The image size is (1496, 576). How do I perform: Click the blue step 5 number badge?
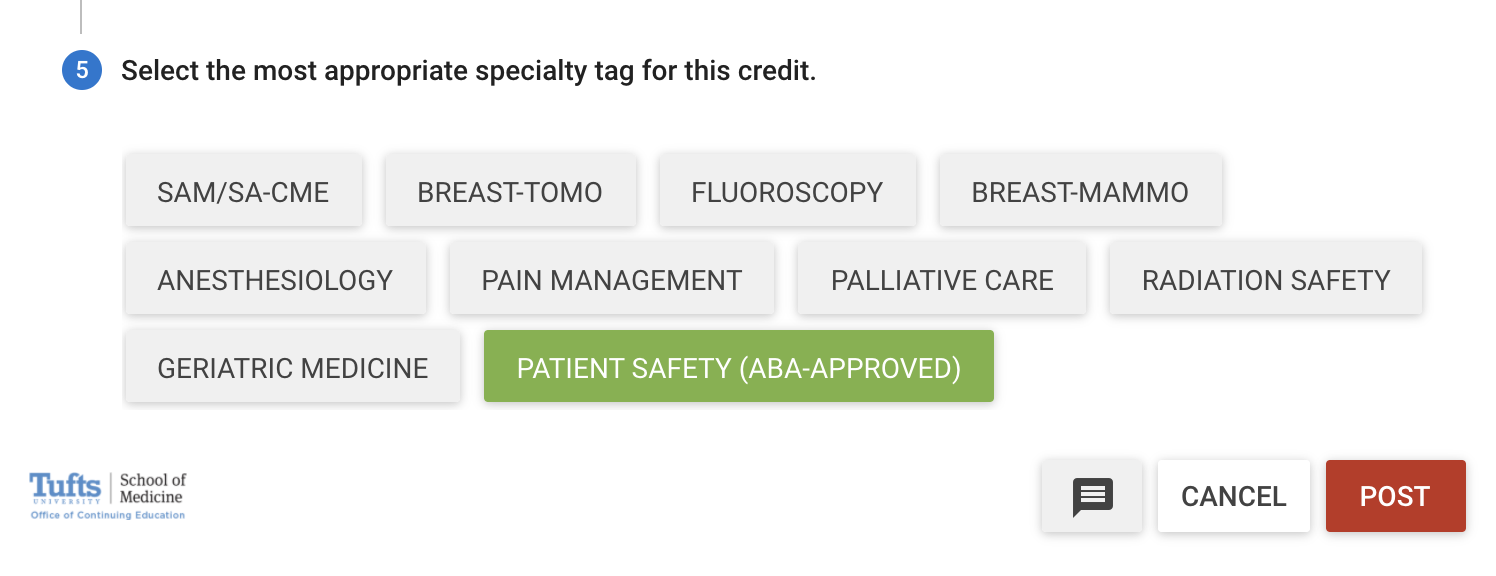pyautogui.click(x=82, y=71)
